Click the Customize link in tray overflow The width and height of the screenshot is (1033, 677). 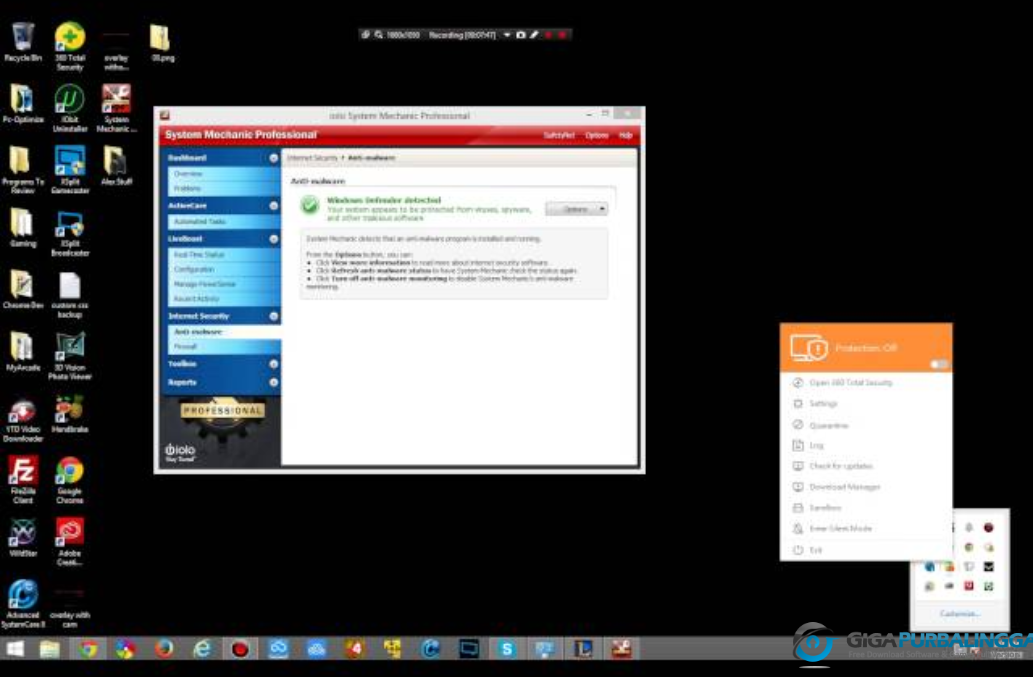click(959, 614)
